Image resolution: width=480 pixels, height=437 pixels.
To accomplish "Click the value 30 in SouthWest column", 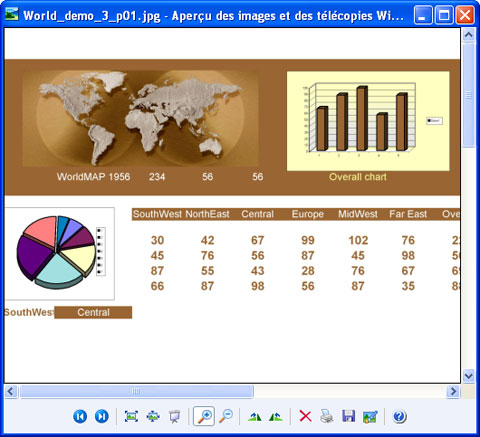I will 157,240.
